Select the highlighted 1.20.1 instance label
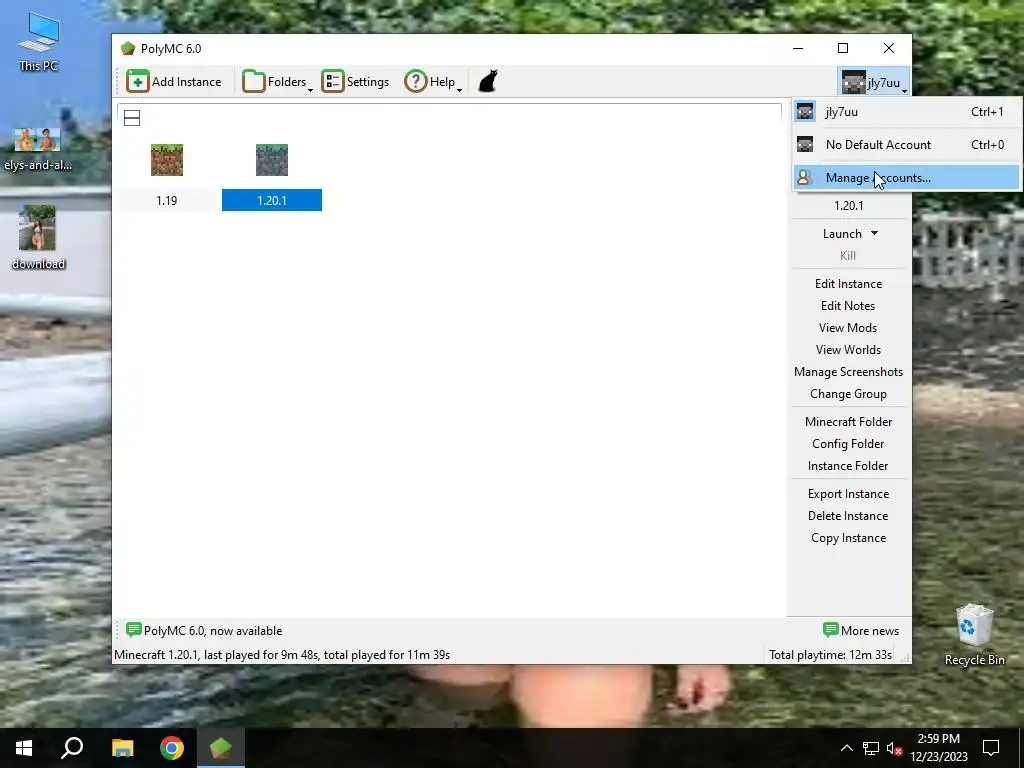This screenshot has width=1024, height=768. pos(272,200)
